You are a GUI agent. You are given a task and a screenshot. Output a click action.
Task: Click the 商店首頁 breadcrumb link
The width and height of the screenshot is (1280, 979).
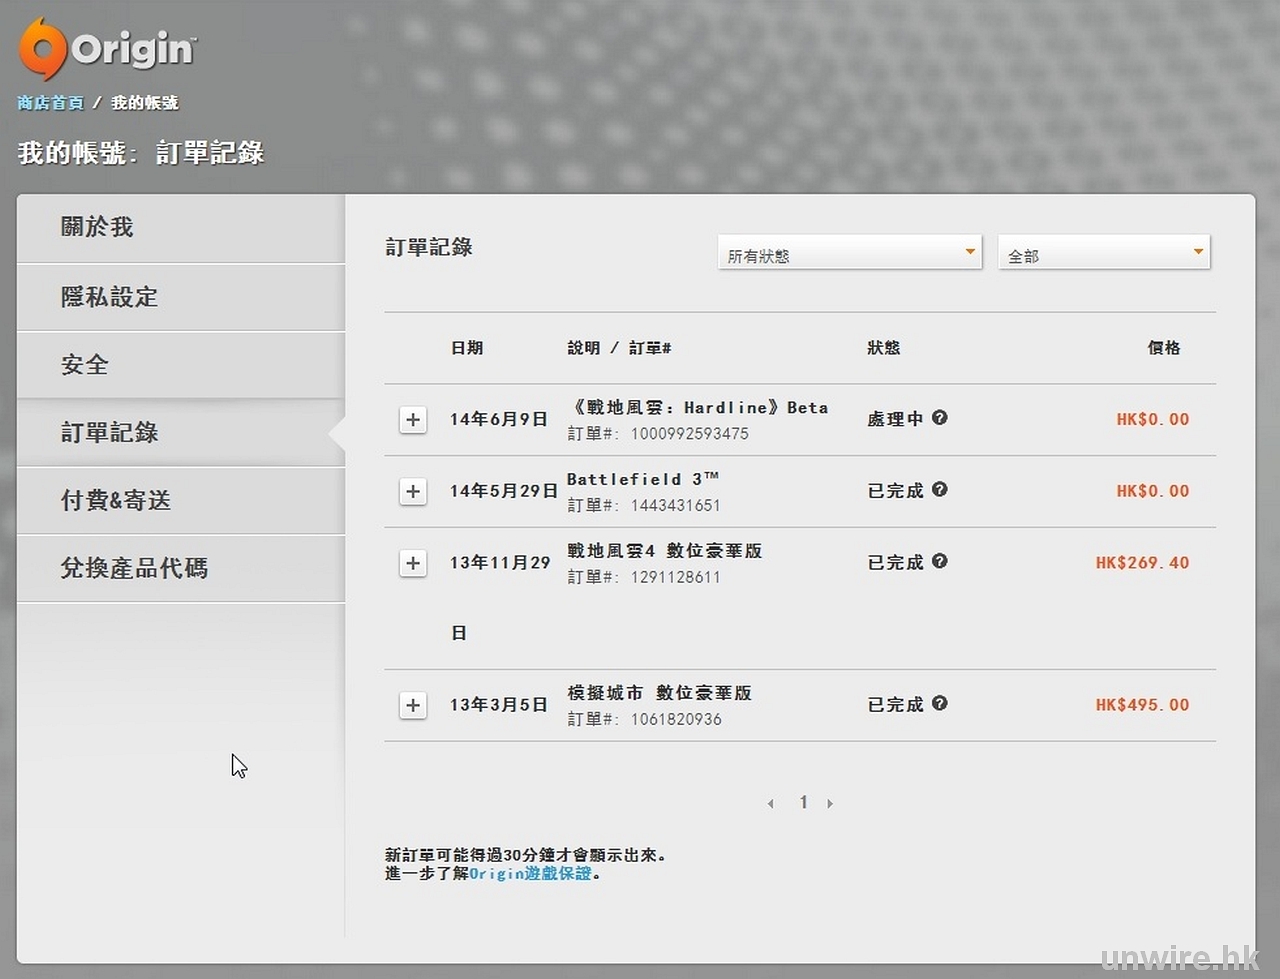pos(50,103)
